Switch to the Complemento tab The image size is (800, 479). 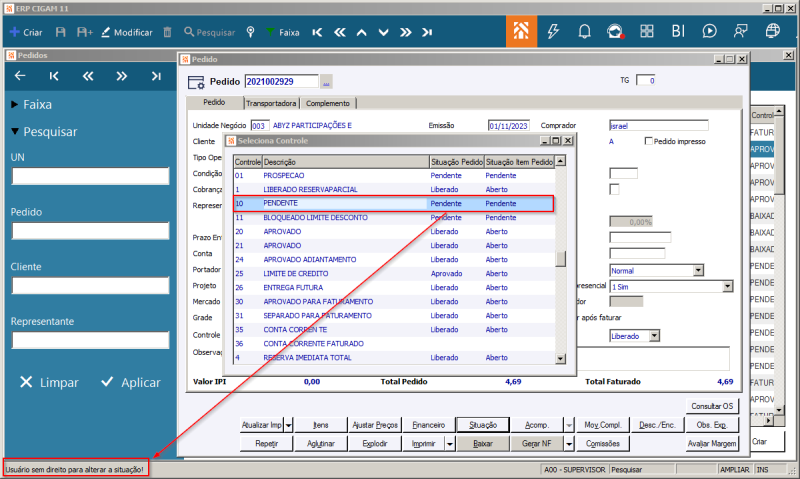click(327, 103)
